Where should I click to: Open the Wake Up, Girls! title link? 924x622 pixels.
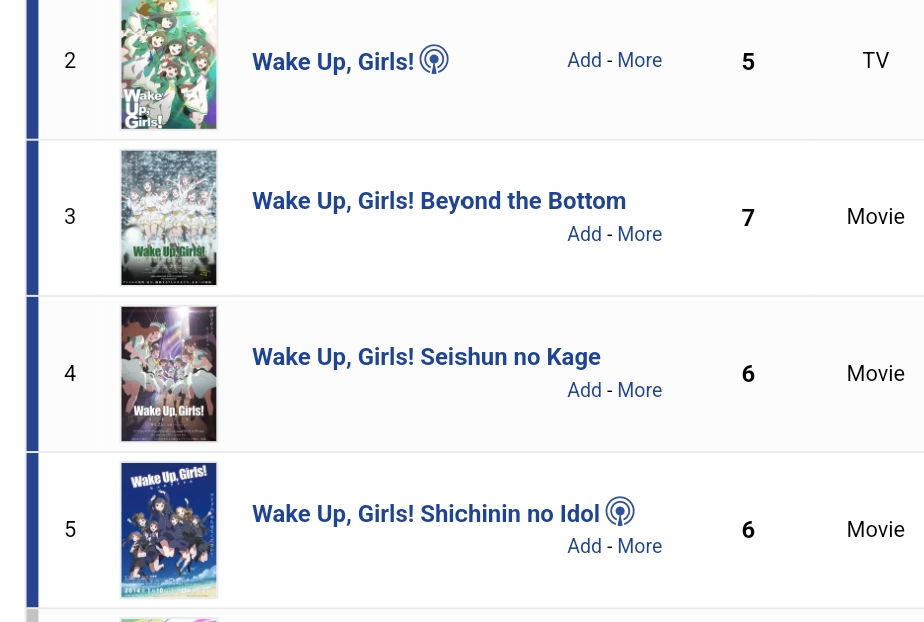(332, 62)
